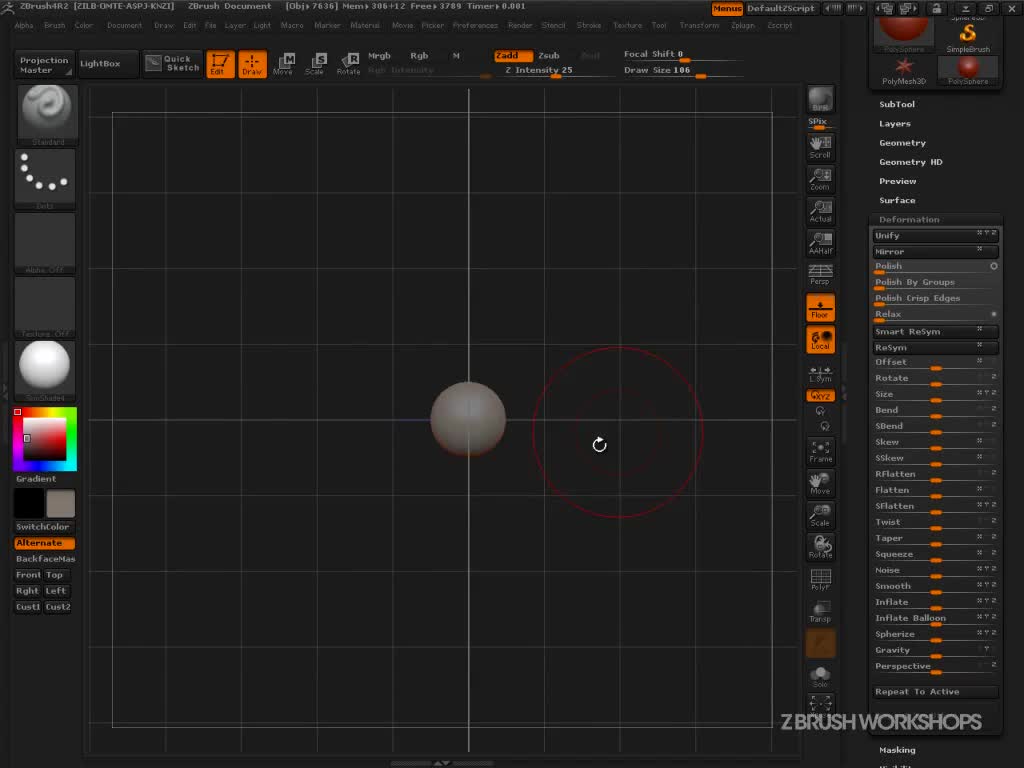
Task: Set canvas to Actual size
Action: 820,211
